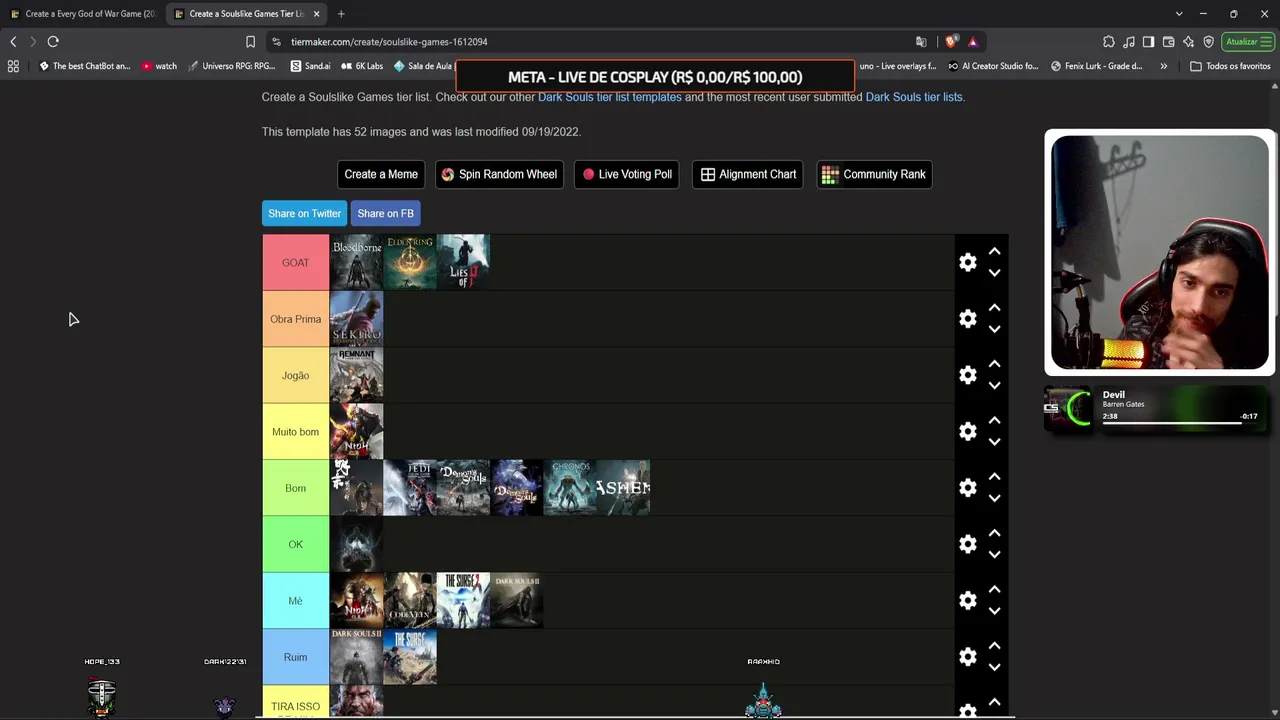1280x720 pixels.
Task: Switch to the Every God of War Game tab
Action: click(x=83, y=14)
